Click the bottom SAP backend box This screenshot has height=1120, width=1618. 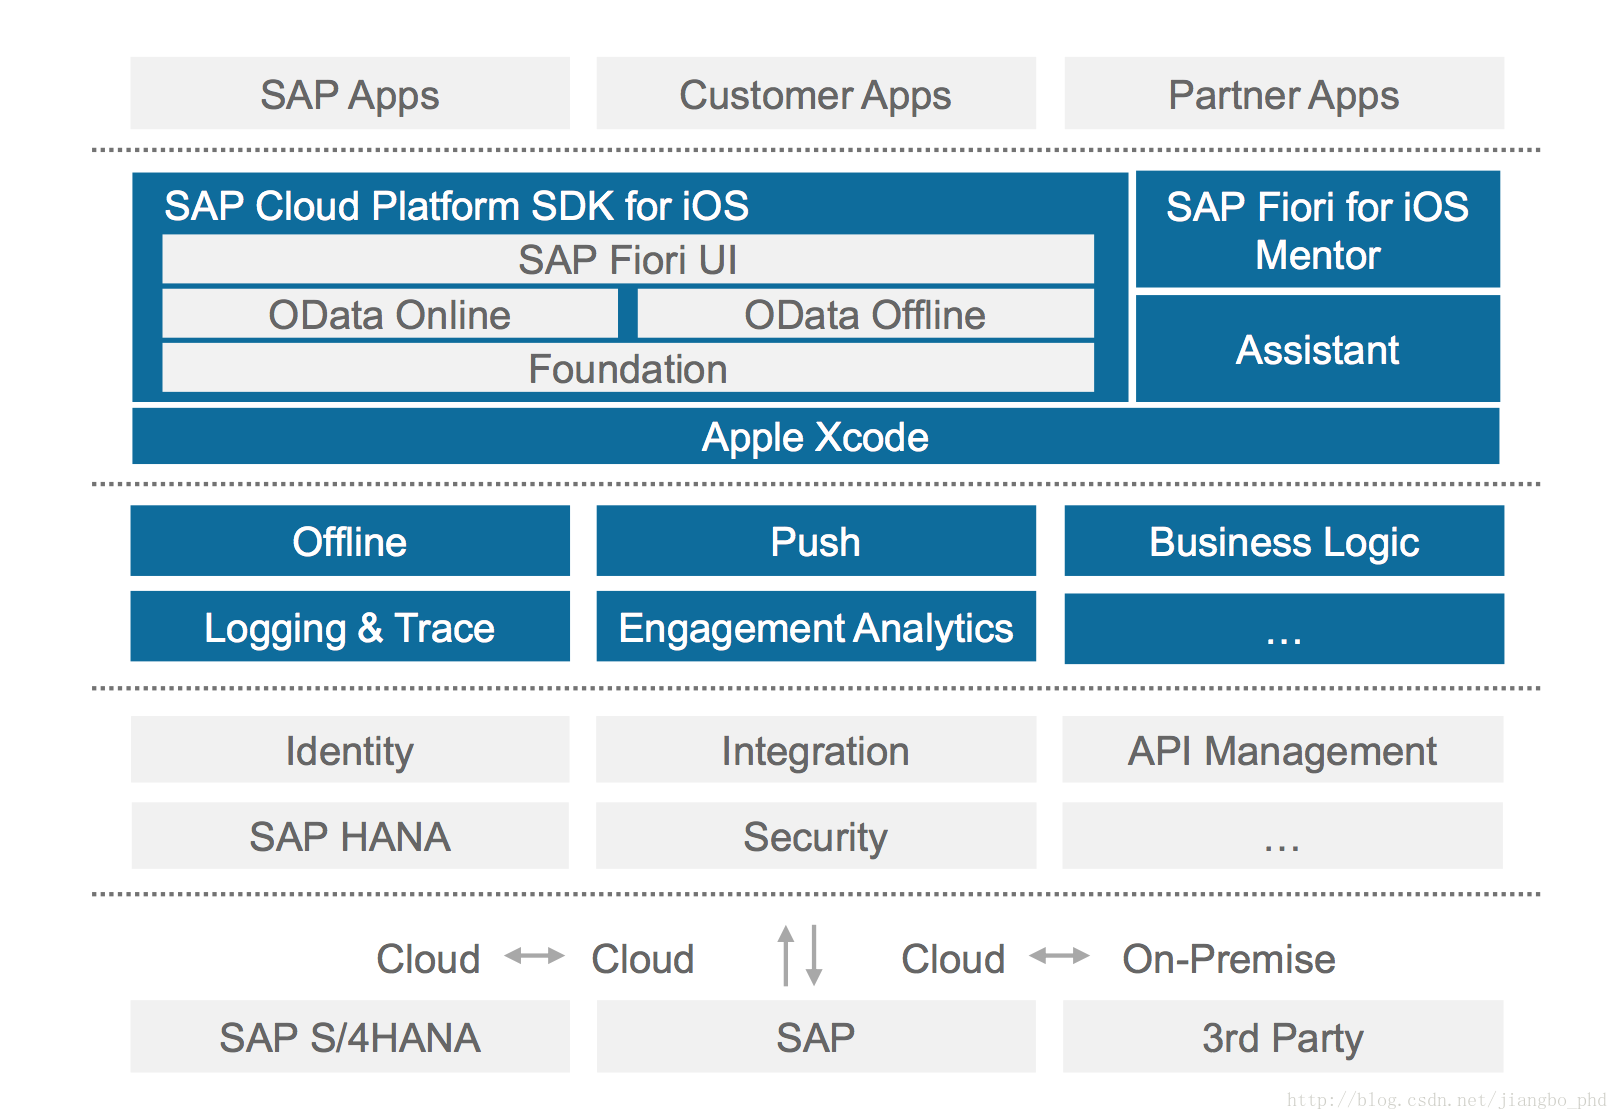pos(816,1037)
